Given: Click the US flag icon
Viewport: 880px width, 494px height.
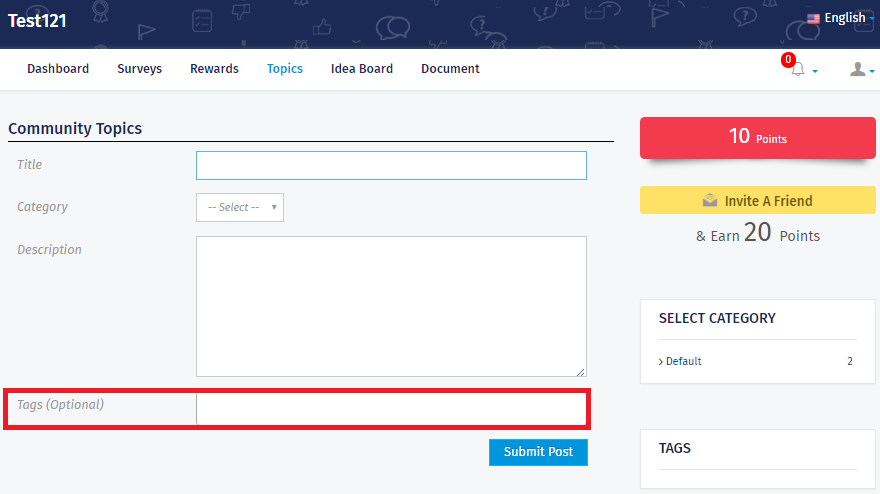Looking at the screenshot, I should pos(813,18).
